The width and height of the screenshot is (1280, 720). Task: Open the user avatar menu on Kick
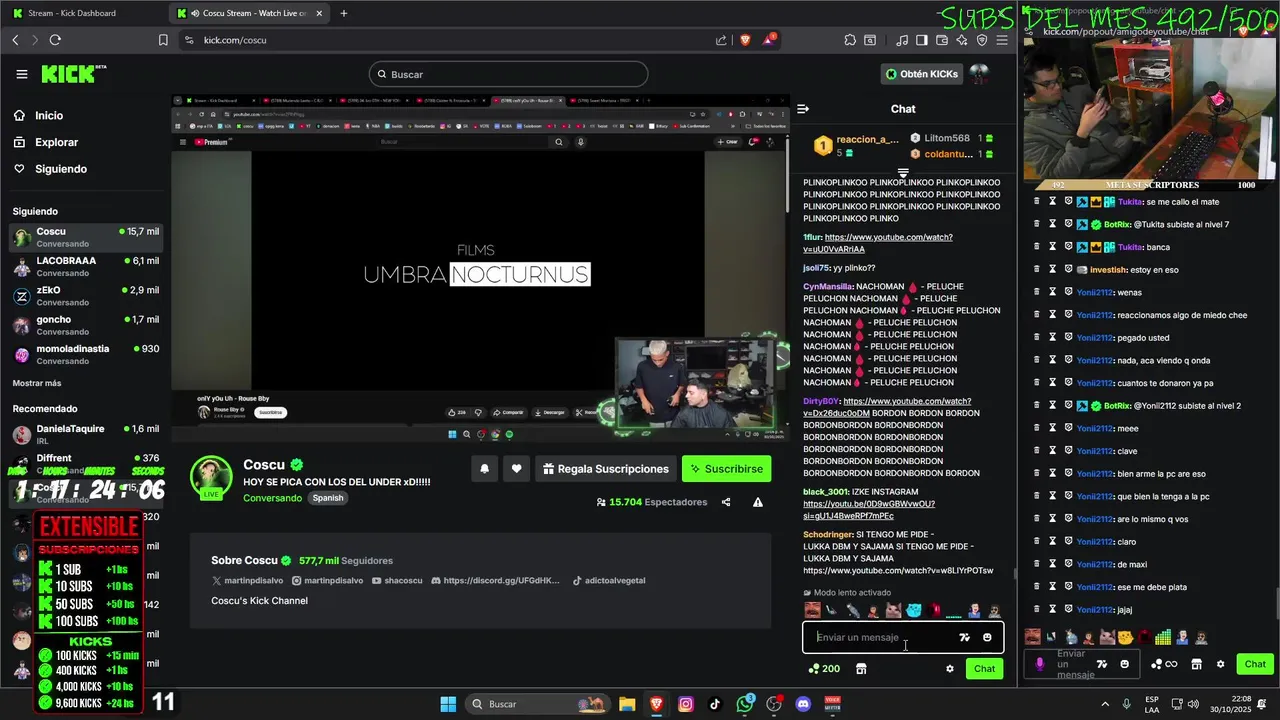click(x=979, y=74)
